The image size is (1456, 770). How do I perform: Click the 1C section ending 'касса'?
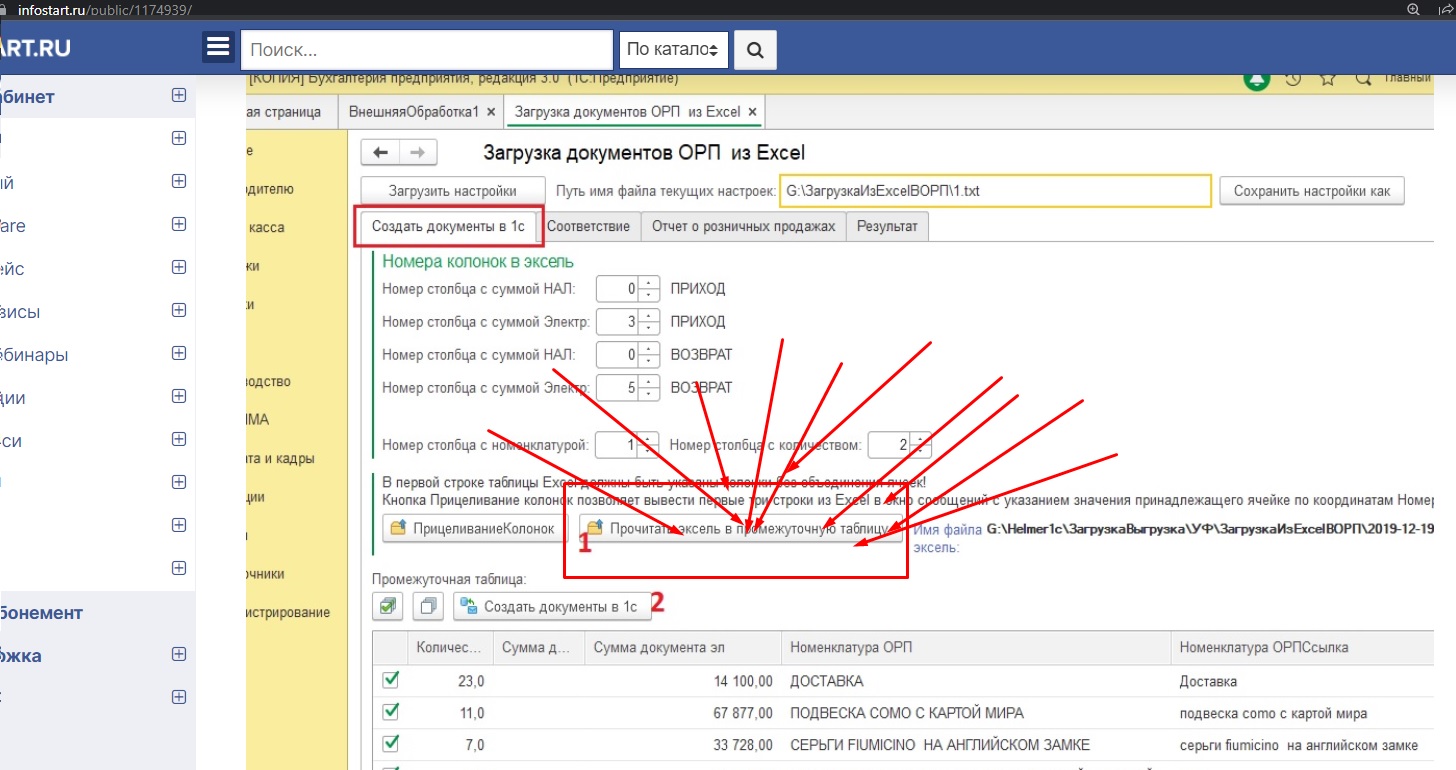click(267, 227)
